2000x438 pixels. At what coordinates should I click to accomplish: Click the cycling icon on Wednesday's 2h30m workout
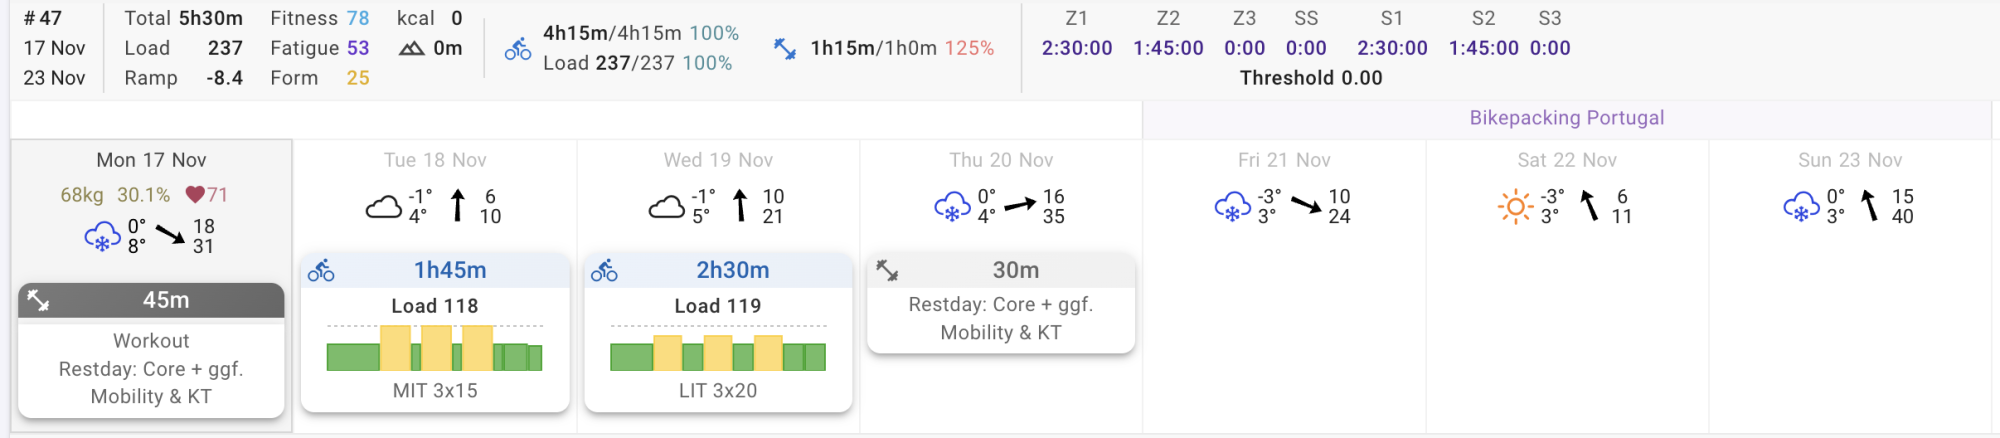pyautogui.click(x=604, y=271)
